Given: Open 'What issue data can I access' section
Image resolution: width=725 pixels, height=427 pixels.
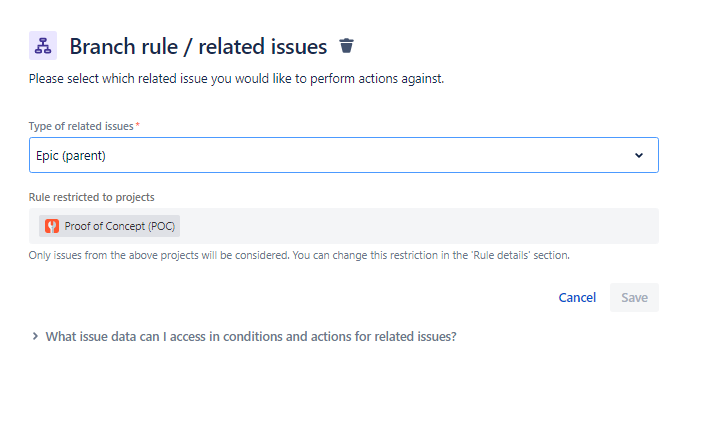Looking at the screenshot, I should [251, 337].
